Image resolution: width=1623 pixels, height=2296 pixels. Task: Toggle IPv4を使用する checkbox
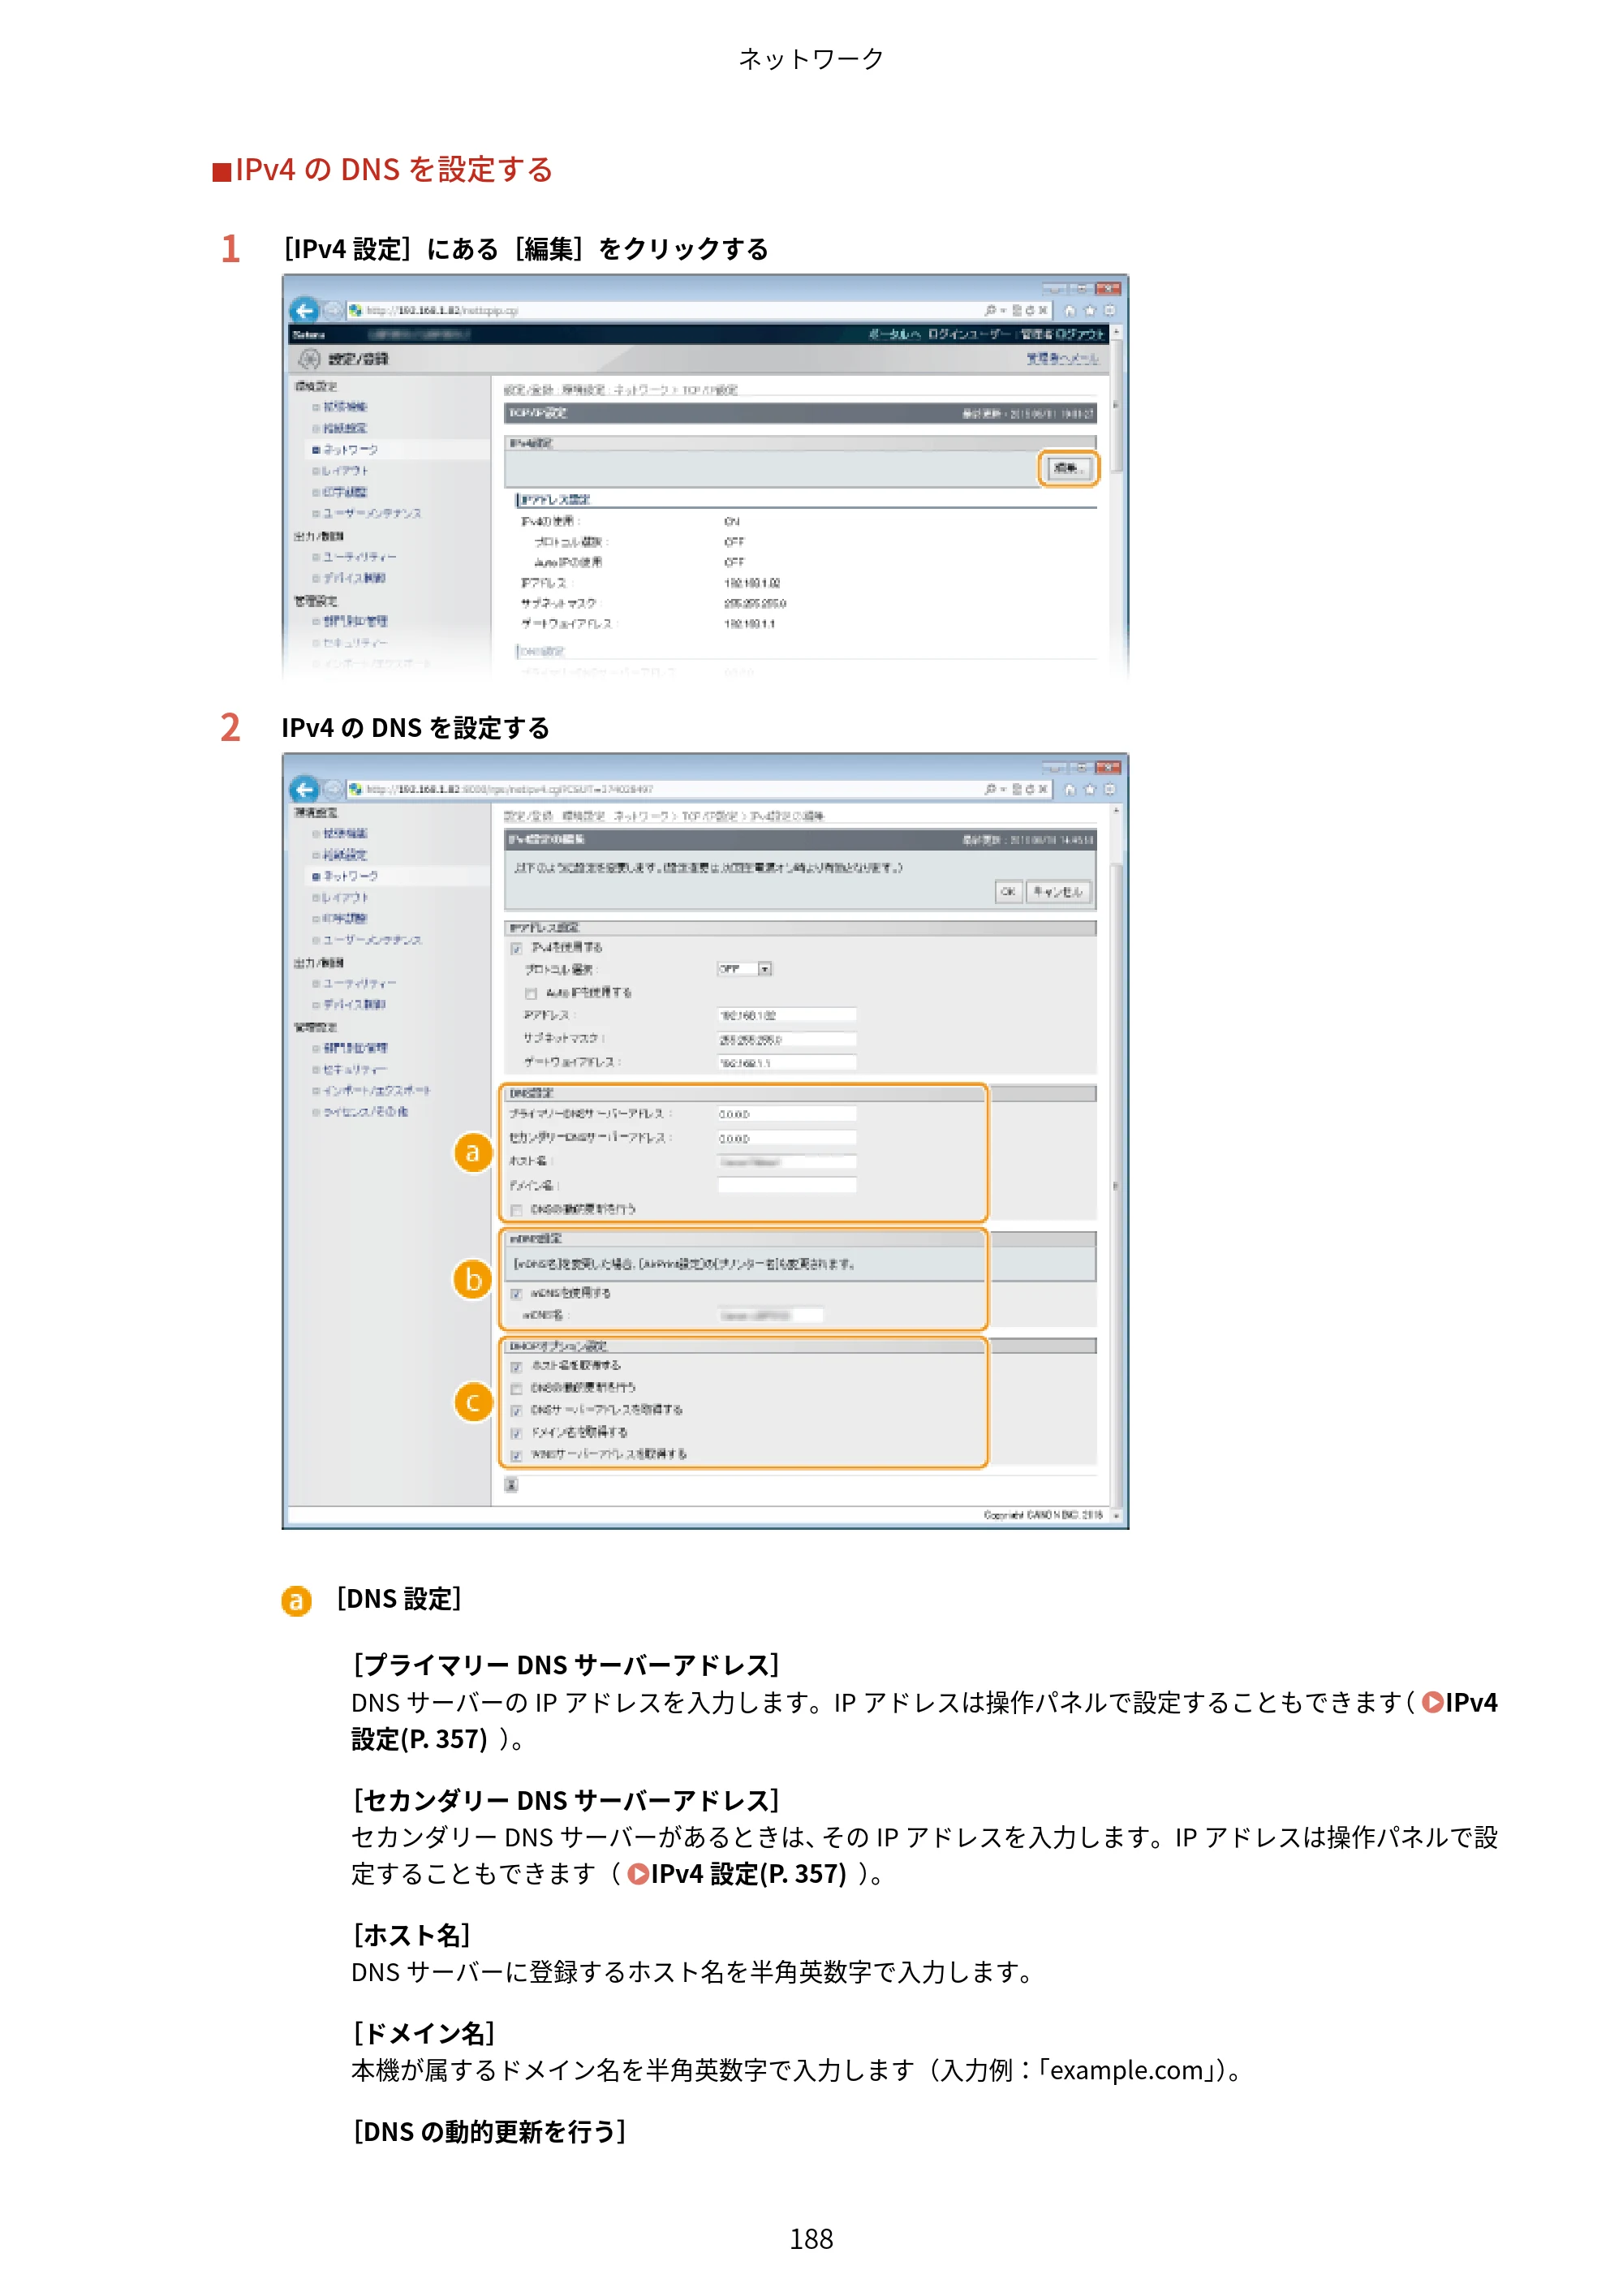pyautogui.click(x=516, y=948)
